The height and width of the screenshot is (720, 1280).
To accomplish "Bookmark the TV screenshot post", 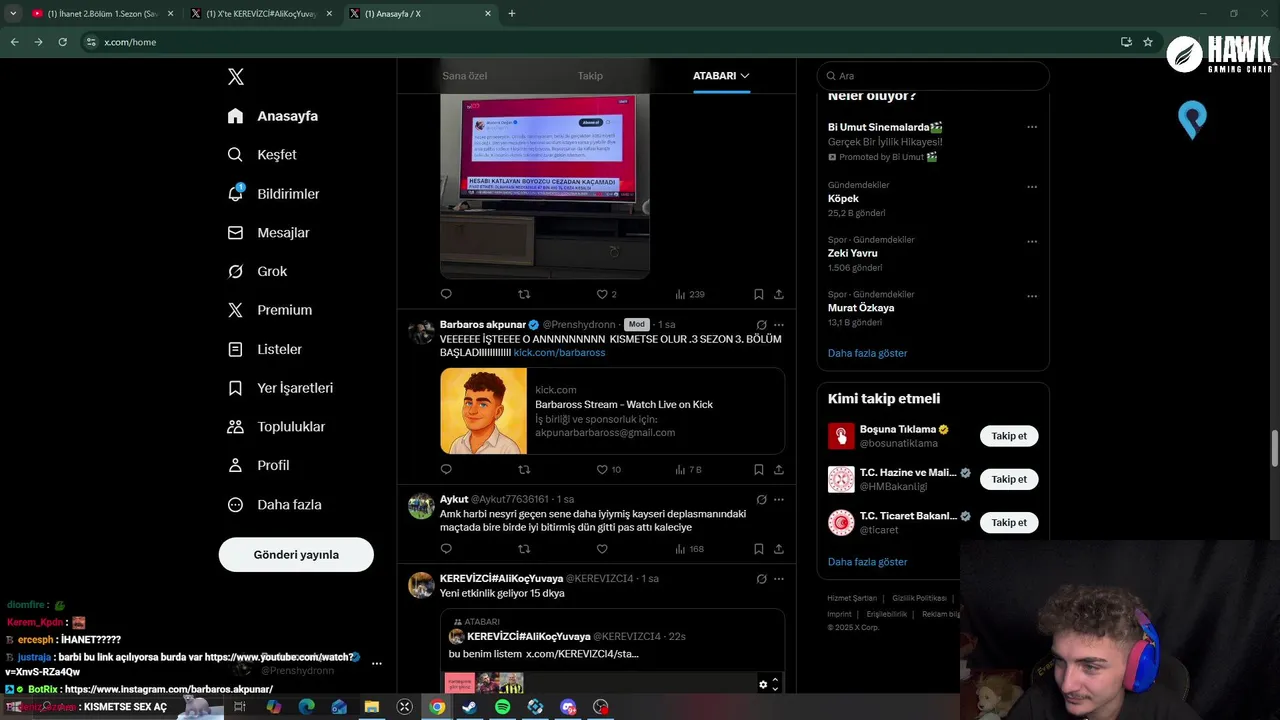I will click(x=758, y=294).
